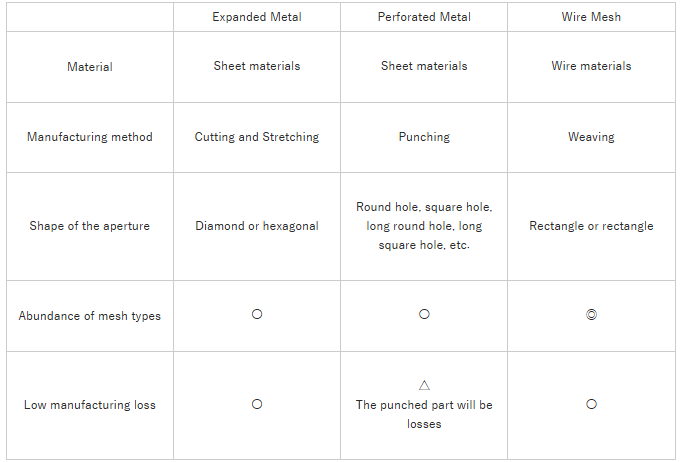Click the Shape of the aperture label
The width and height of the screenshot is (682, 462).
90,226
